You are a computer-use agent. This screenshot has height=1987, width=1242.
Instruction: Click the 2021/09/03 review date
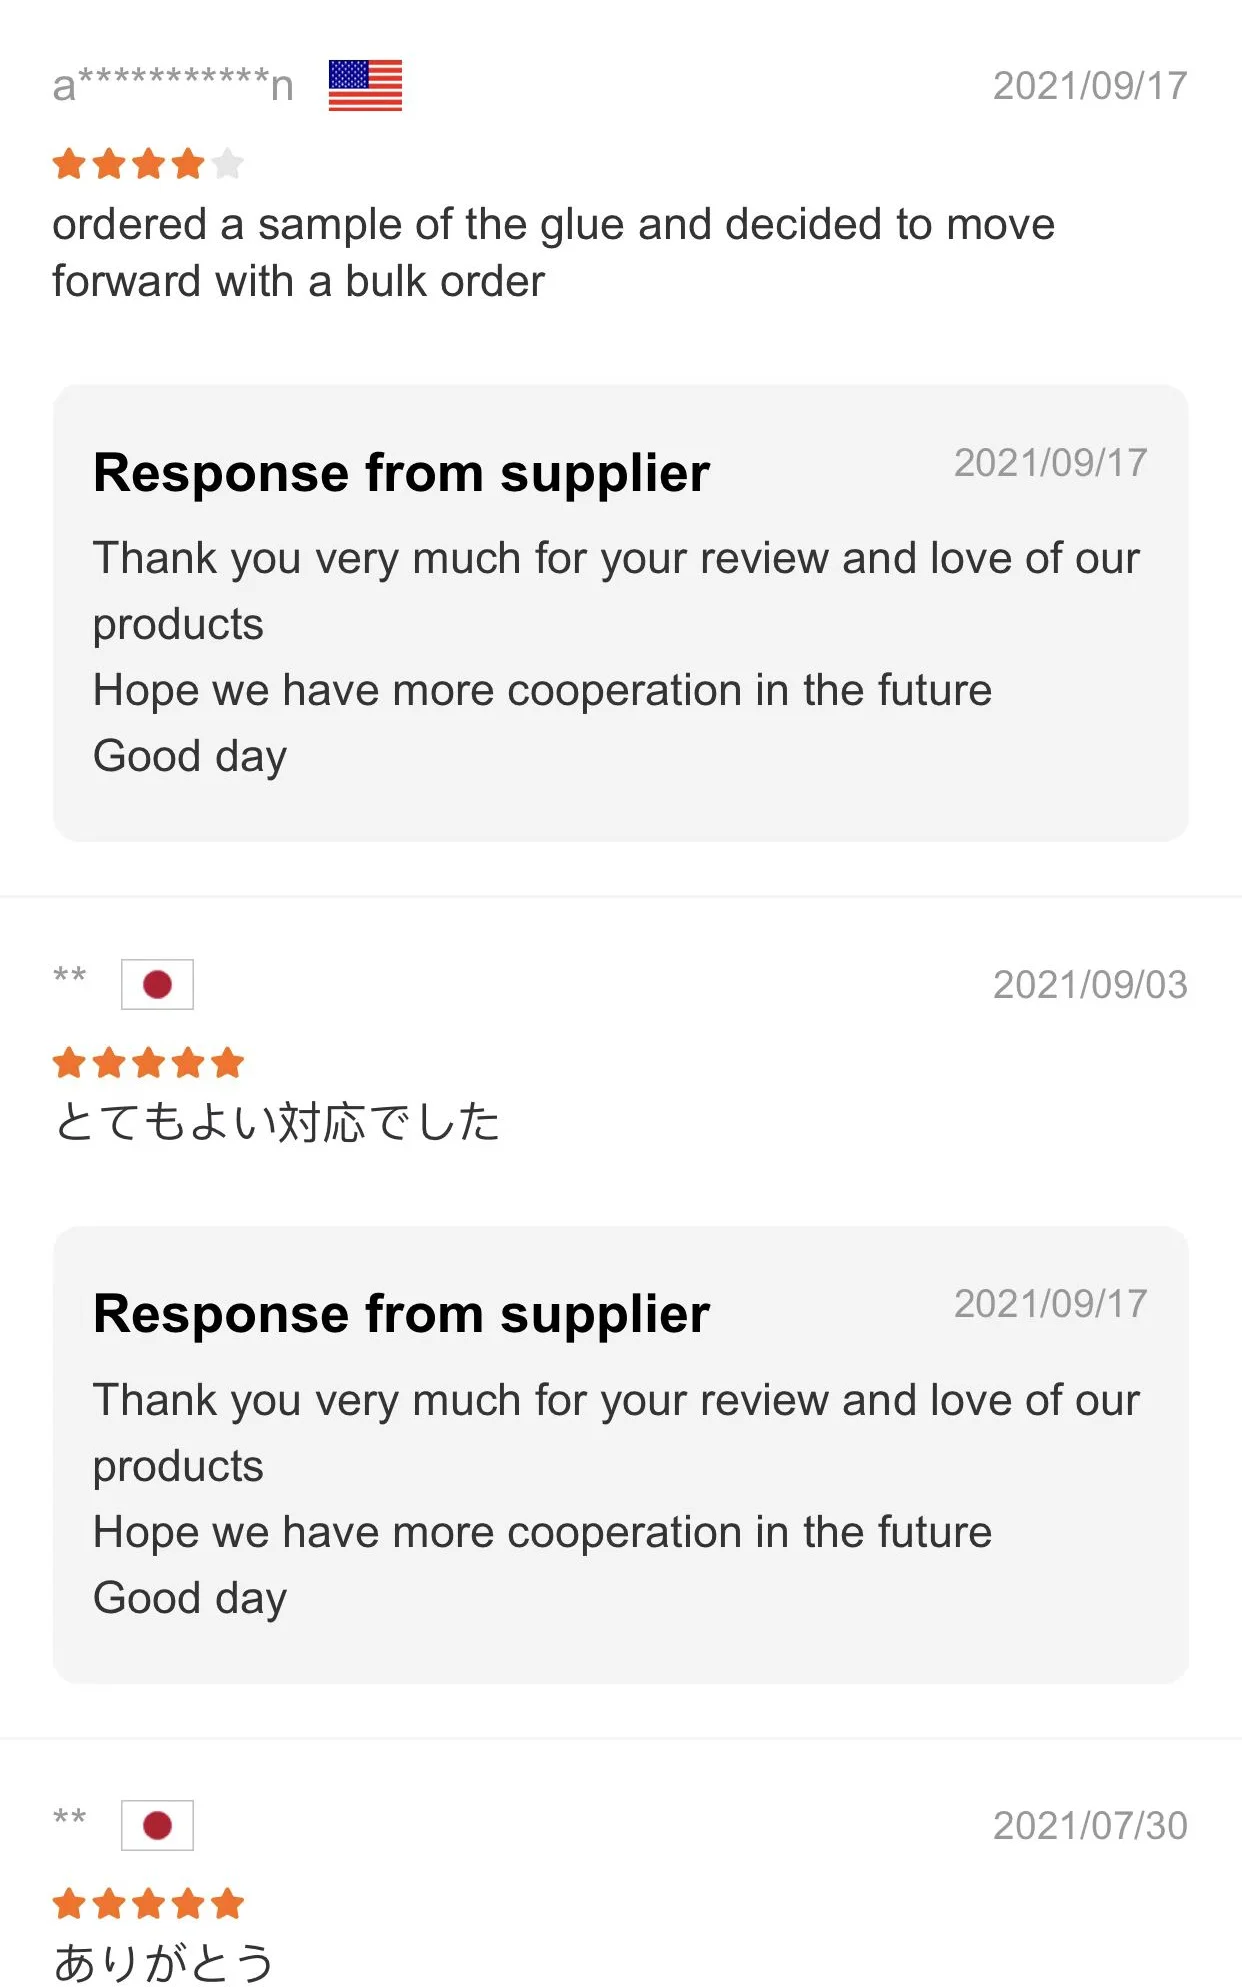1089,985
